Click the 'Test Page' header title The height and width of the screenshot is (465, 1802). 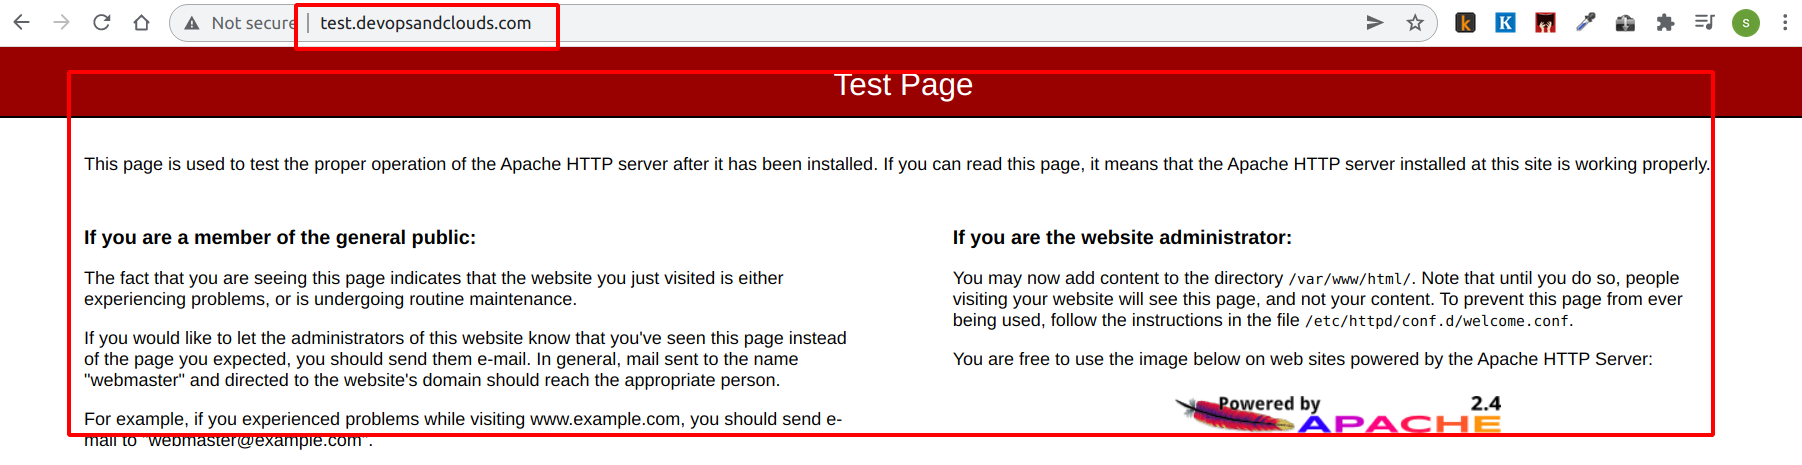pyautogui.click(x=903, y=85)
